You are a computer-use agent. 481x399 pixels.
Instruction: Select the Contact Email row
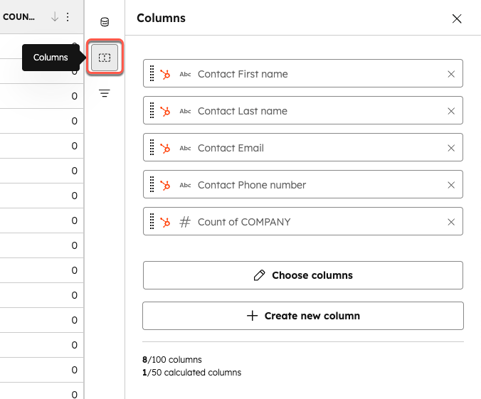(303, 147)
